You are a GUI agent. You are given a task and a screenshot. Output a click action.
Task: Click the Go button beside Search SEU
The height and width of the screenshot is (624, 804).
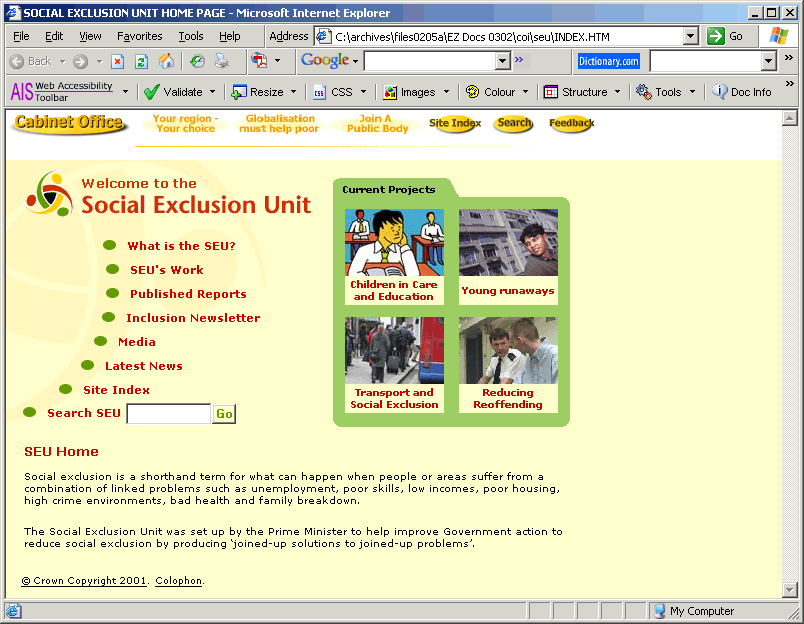224,414
